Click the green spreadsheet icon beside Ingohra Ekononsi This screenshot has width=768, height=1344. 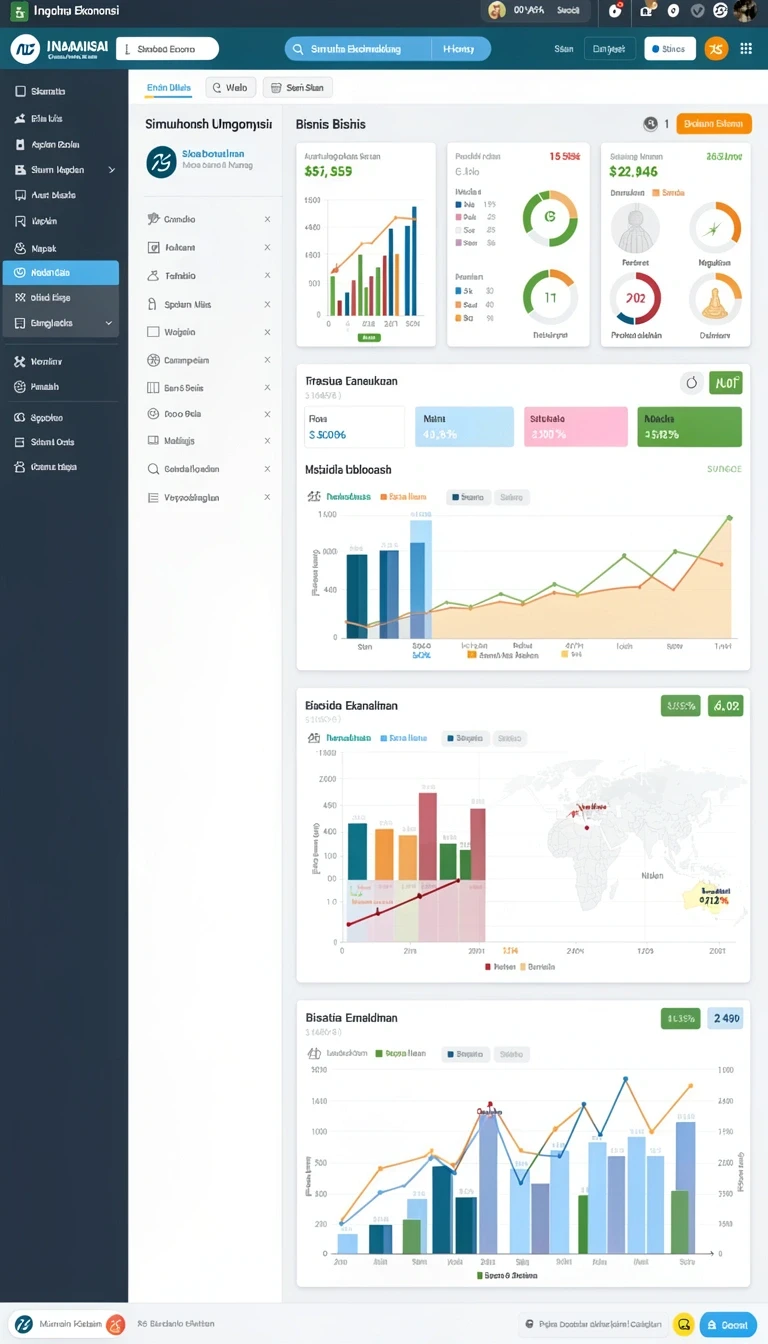17,10
